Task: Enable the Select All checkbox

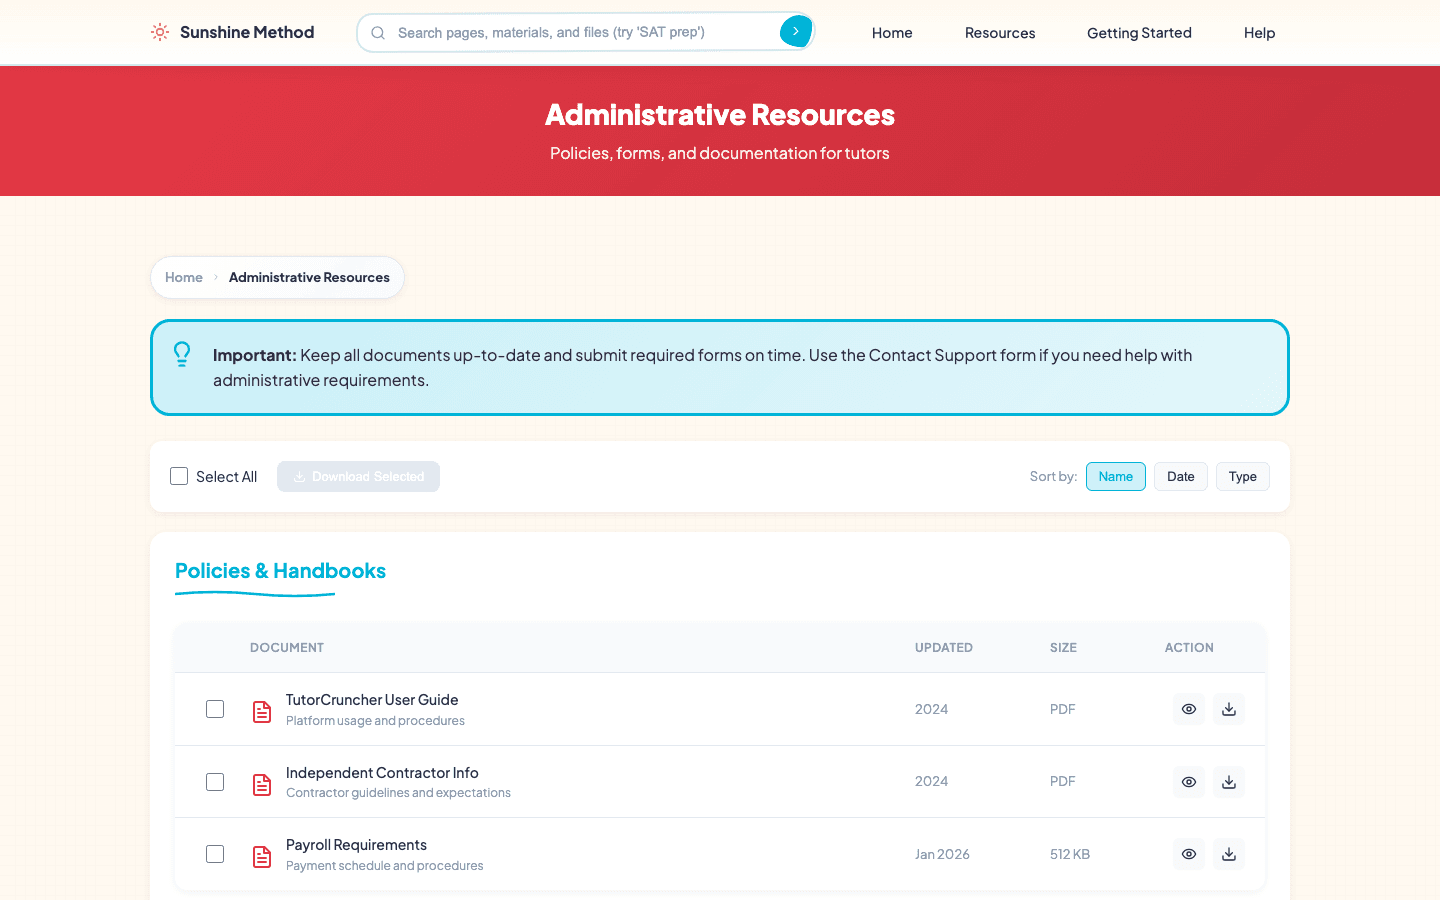Action: [179, 476]
